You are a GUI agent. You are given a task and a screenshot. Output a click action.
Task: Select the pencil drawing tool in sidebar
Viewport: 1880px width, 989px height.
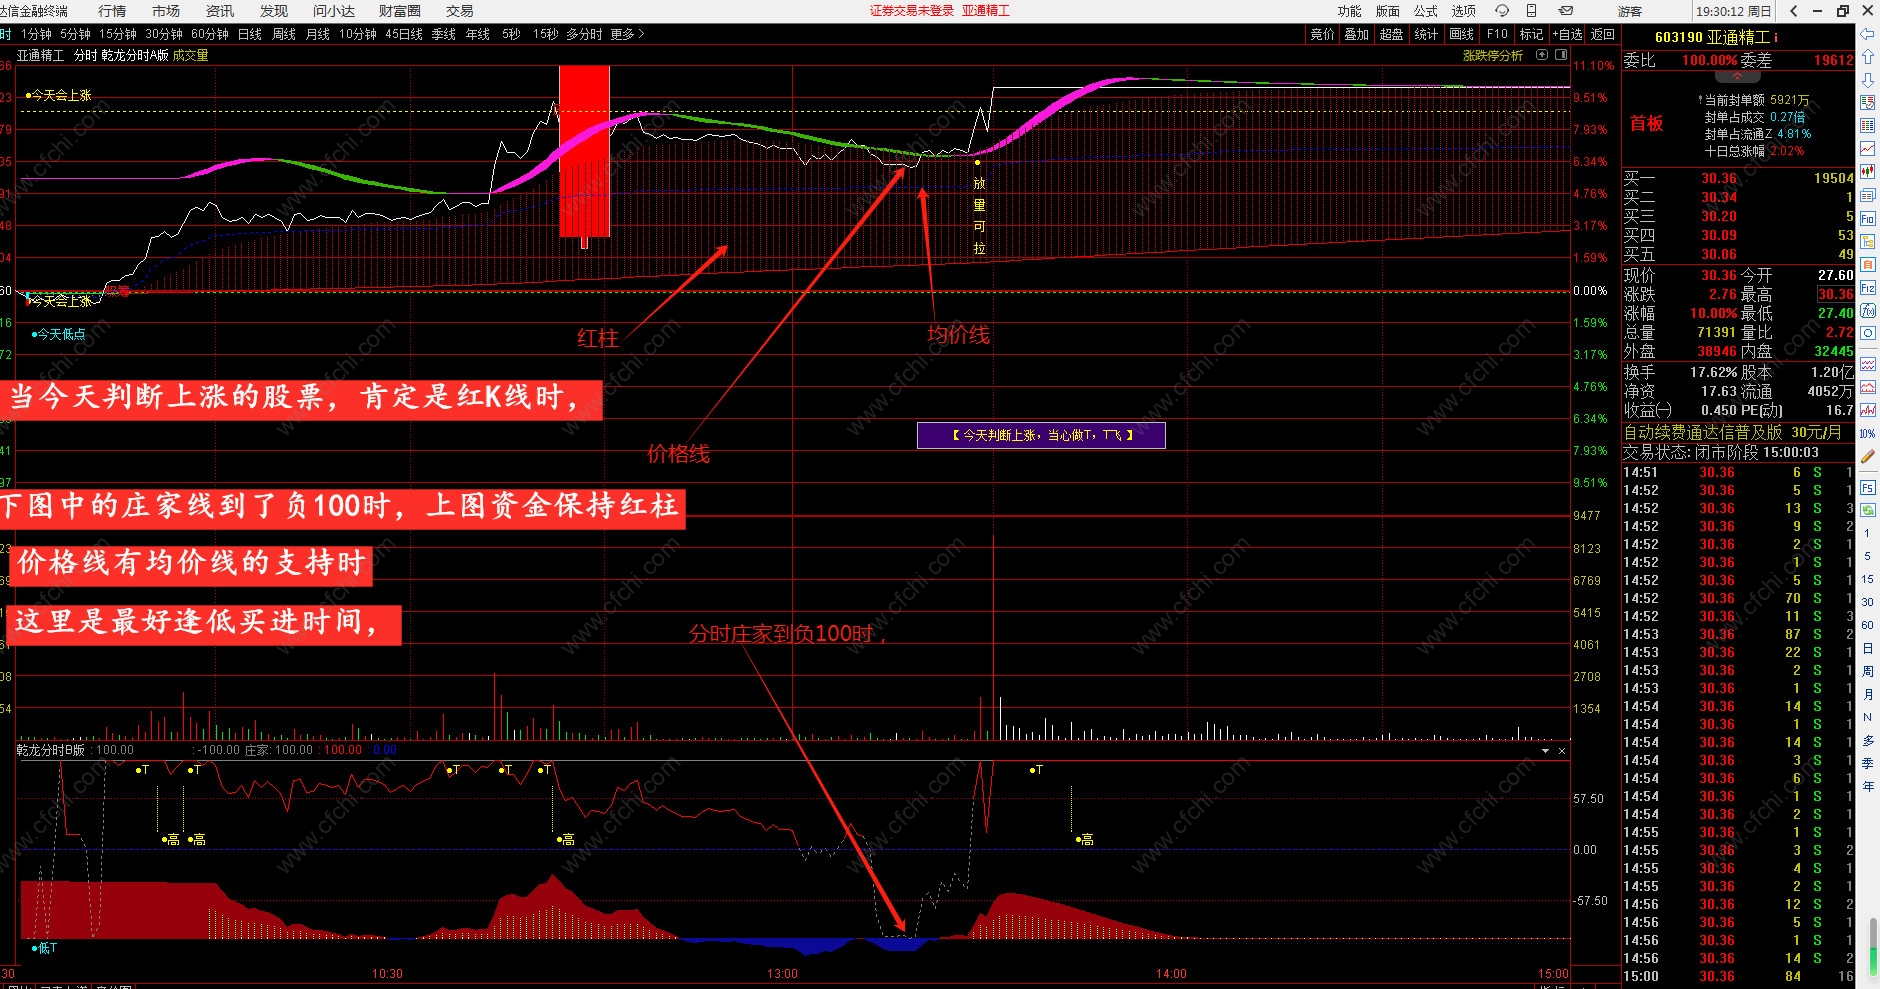point(1867,457)
